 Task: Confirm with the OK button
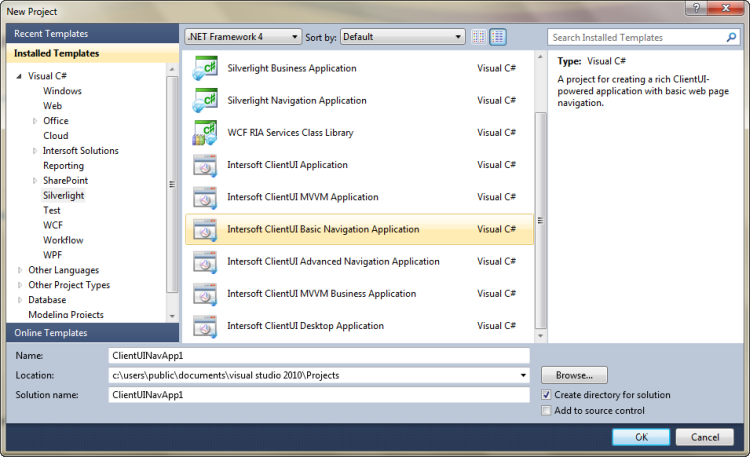pyautogui.click(x=641, y=437)
